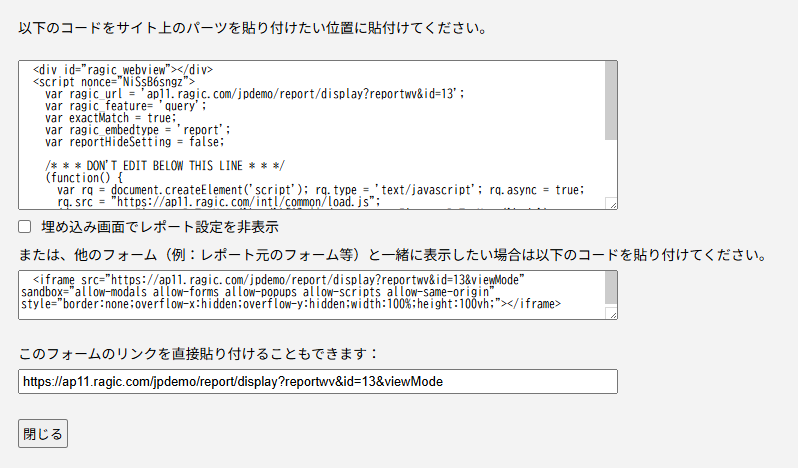Click the resize handle of embed code box
798x468 pixels.
click(611, 203)
